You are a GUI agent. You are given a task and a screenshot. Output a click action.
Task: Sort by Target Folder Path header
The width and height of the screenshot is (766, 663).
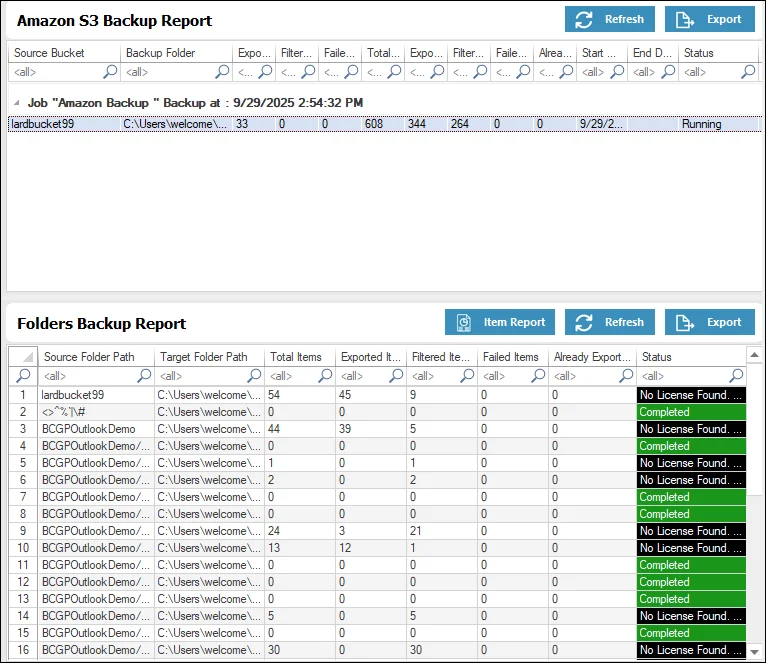tap(210, 357)
